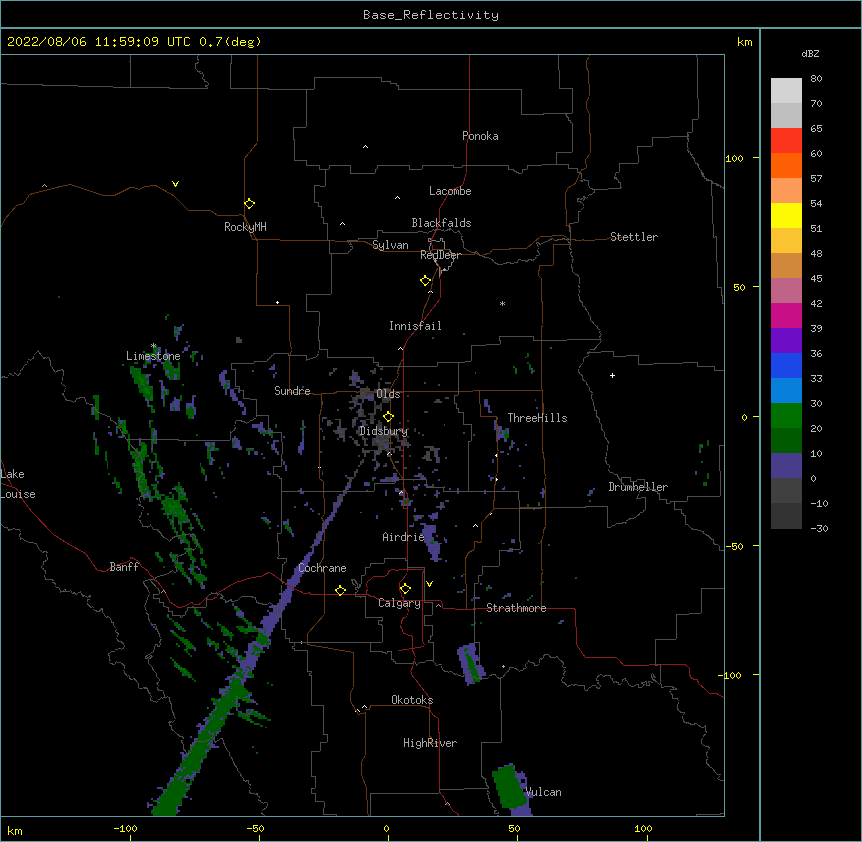Screen dimensions: 862x842
Task: Click the Cochrane label
Action: click(x=322, y=568)
